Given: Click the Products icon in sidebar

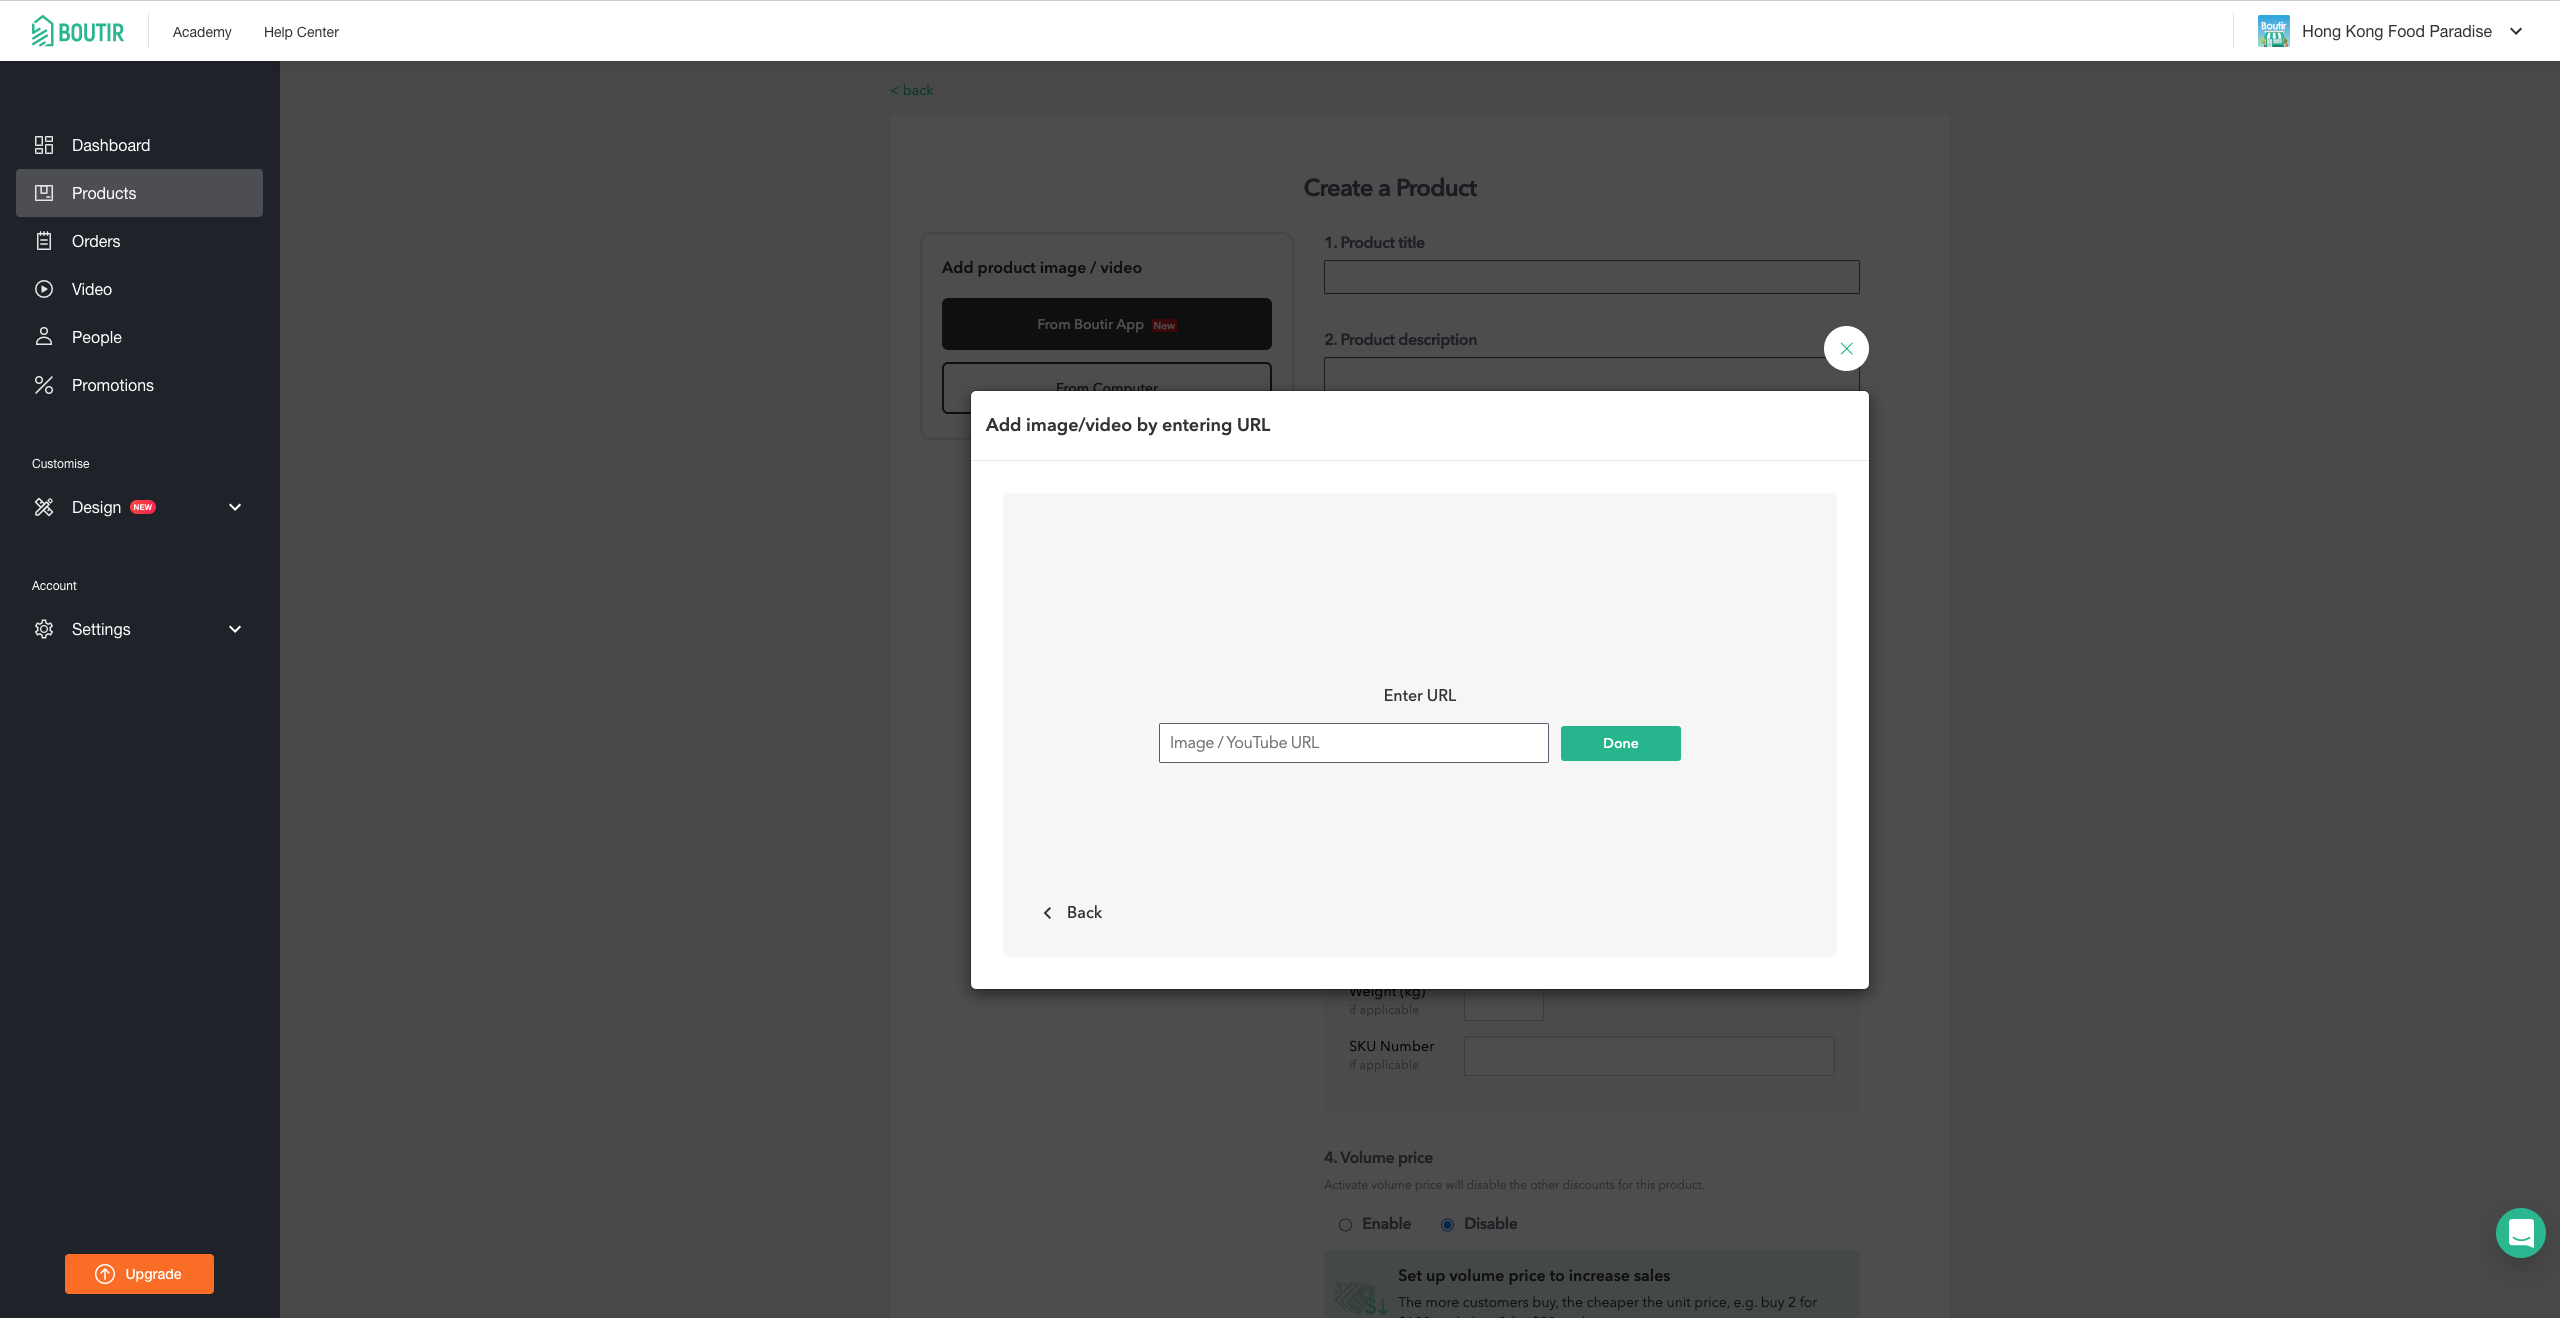Looking at the screenshot, I should tap(44, 192).
